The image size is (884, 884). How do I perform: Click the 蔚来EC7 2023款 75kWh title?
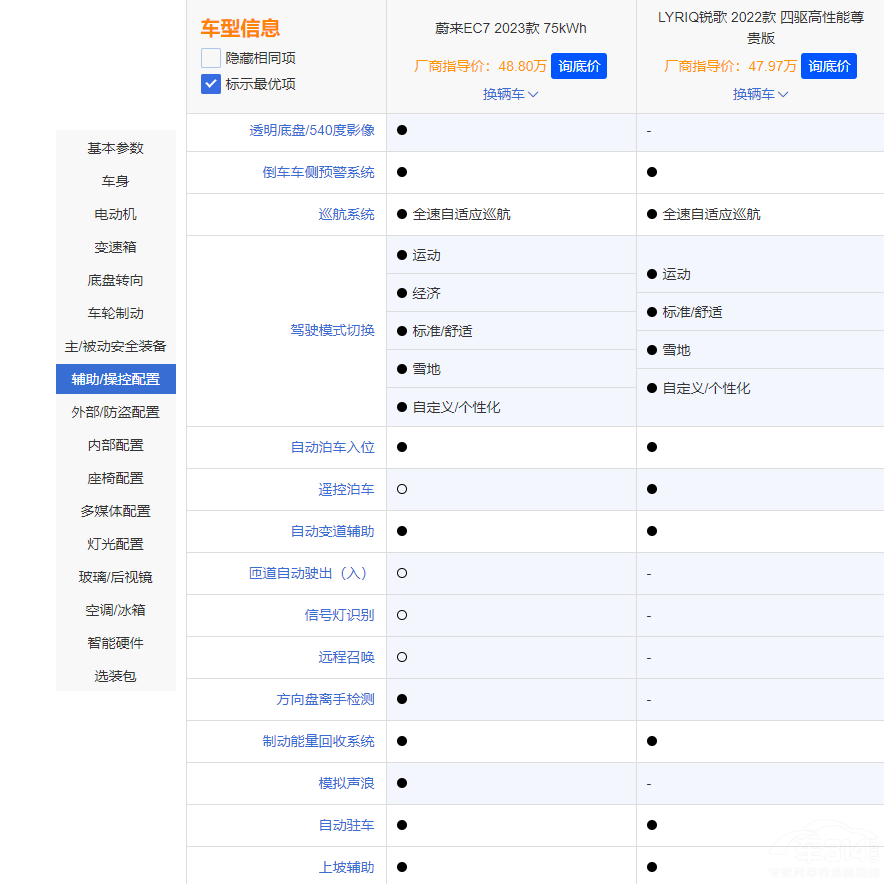tap(511, 28)
